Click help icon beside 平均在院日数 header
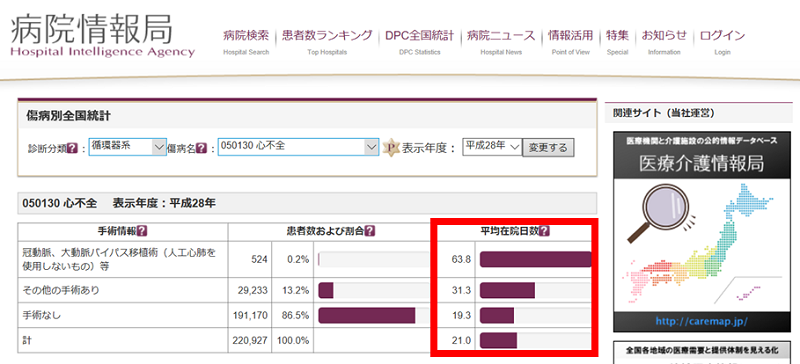800x364 pixels. [544, 231]
